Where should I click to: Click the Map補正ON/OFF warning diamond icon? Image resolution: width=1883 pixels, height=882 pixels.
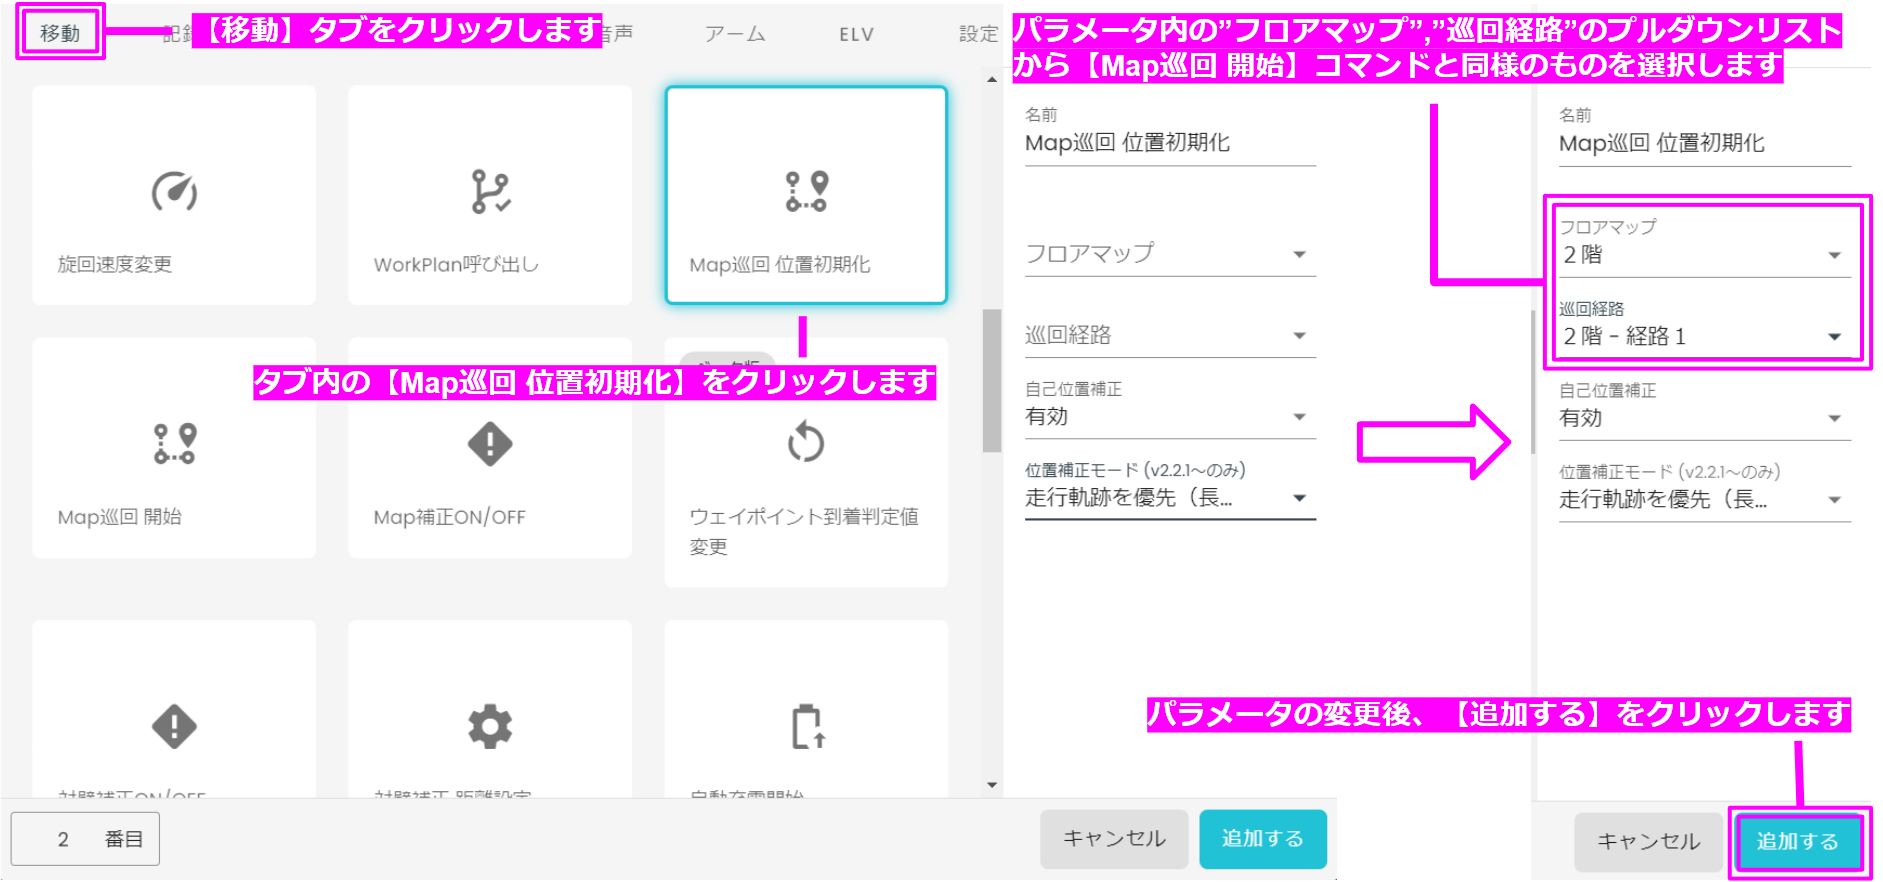click(490, 443)
